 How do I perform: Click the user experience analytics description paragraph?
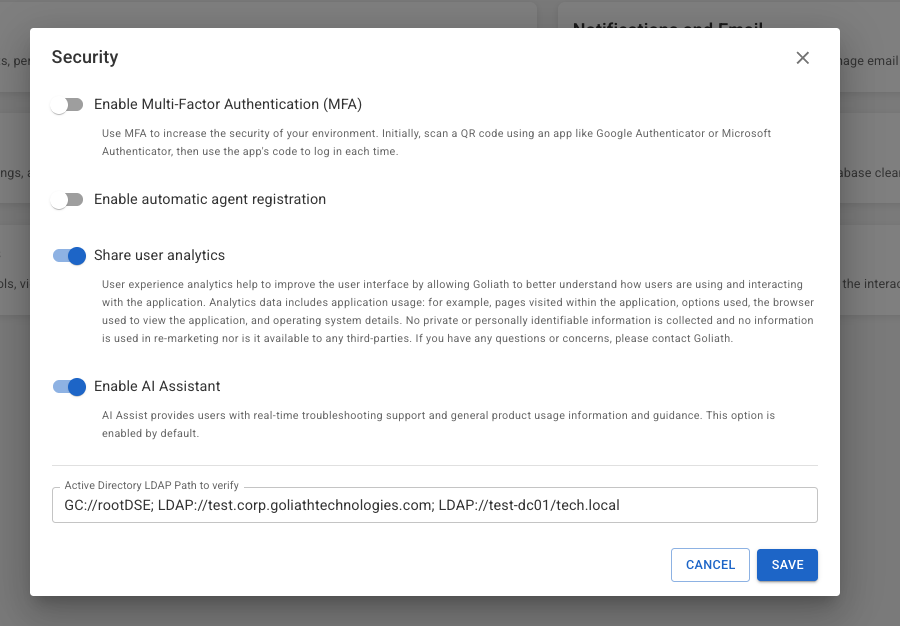[457, 312]
